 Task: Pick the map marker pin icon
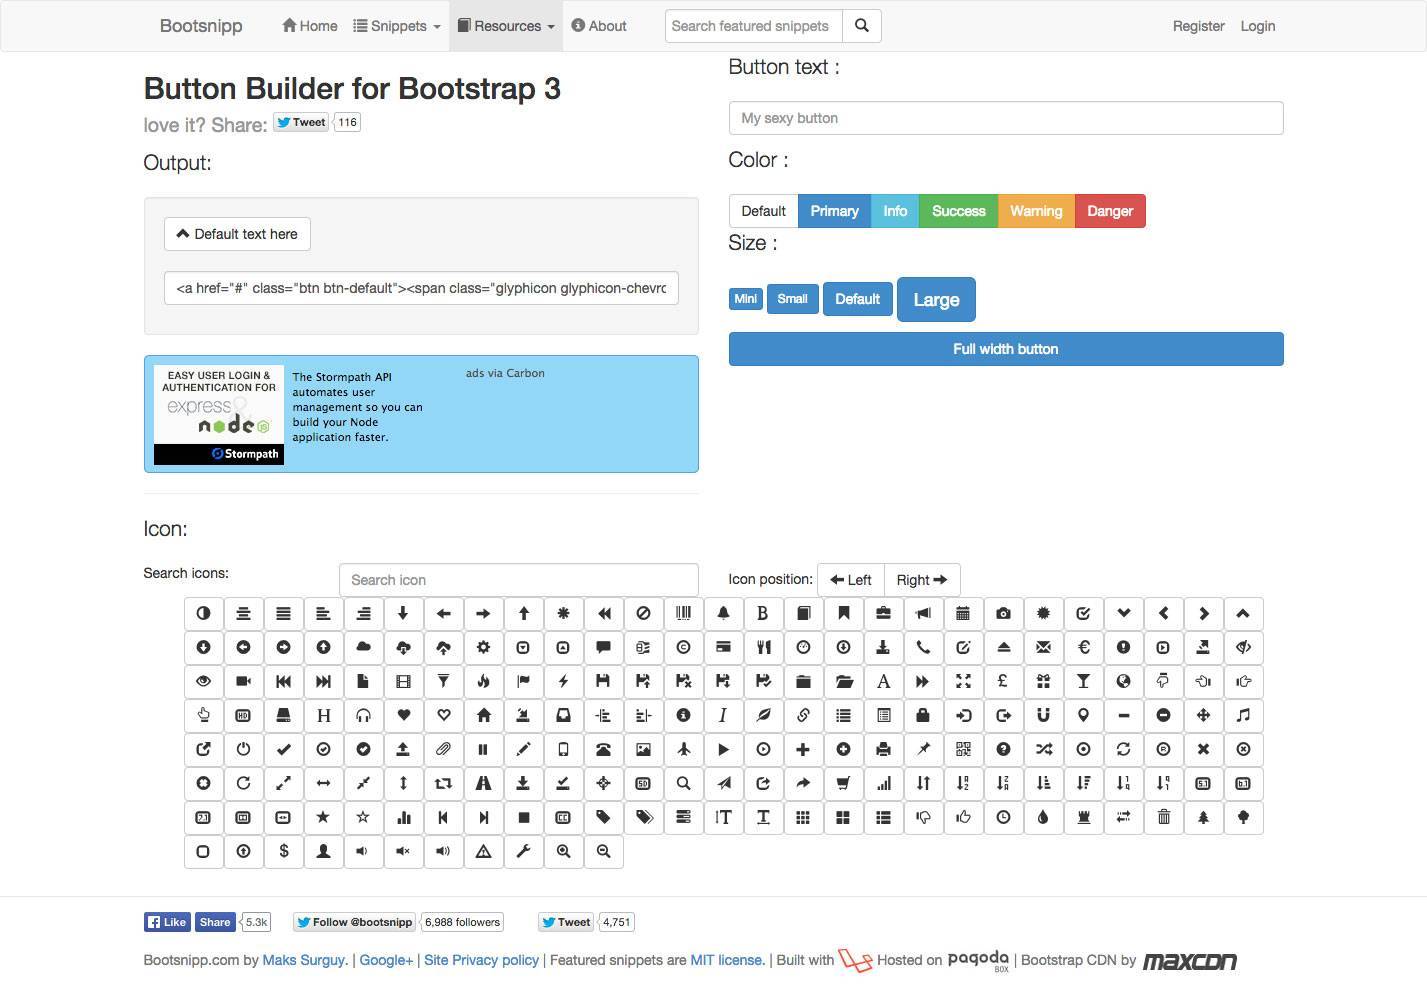coord(1083,715)
